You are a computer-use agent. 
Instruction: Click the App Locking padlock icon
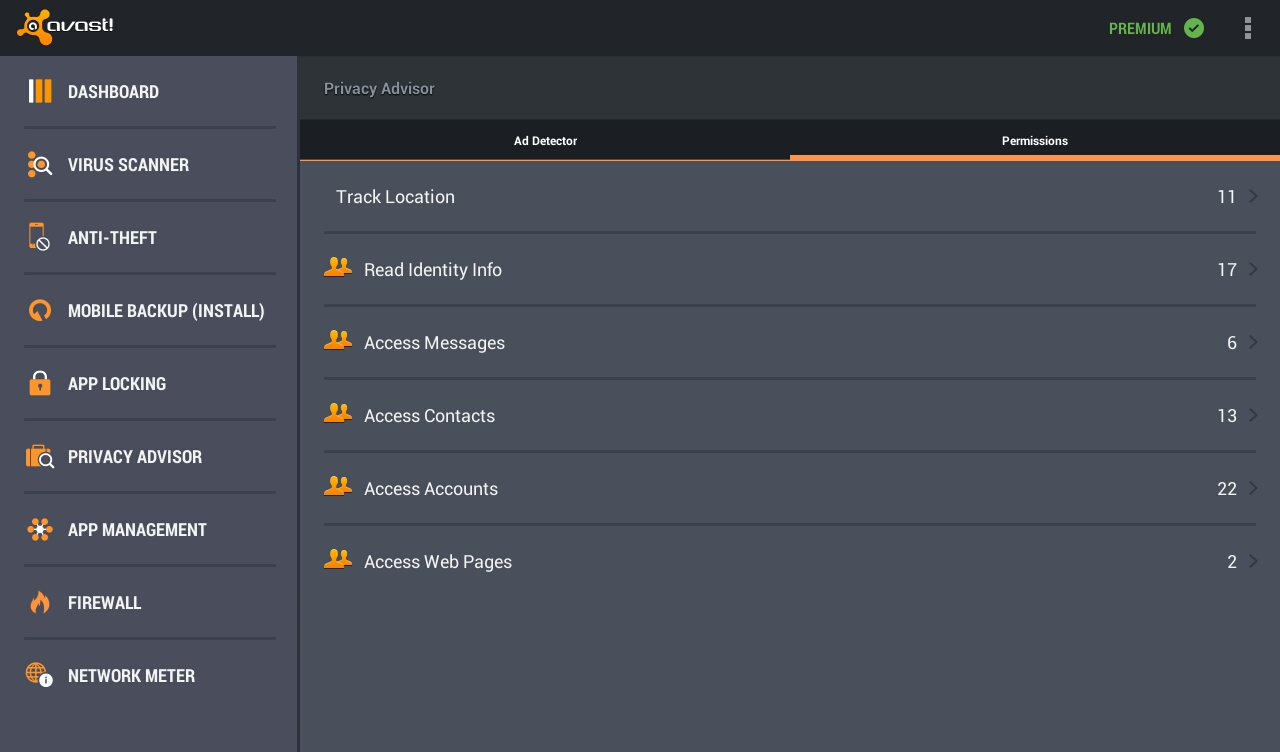(x=40, y=383)
